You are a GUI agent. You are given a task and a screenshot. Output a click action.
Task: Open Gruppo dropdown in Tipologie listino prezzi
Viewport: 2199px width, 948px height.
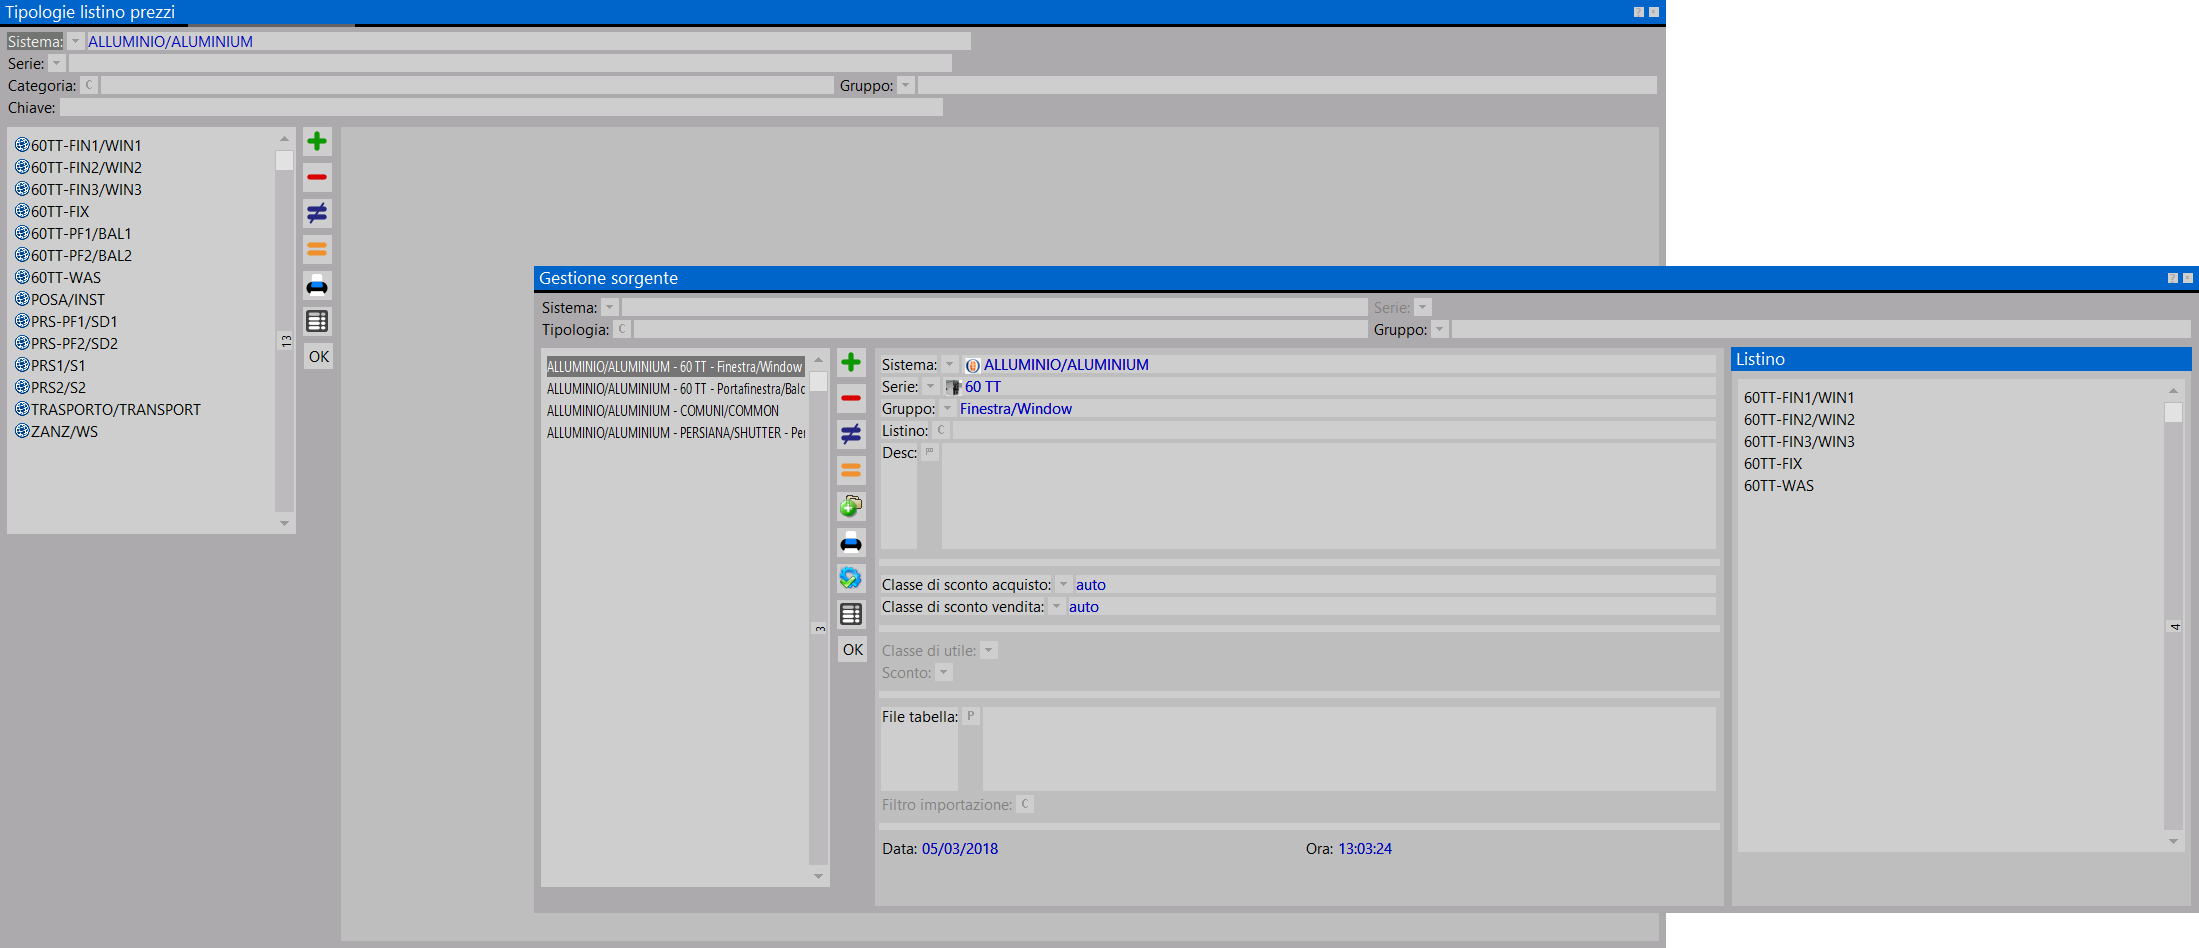coord(905,85)
